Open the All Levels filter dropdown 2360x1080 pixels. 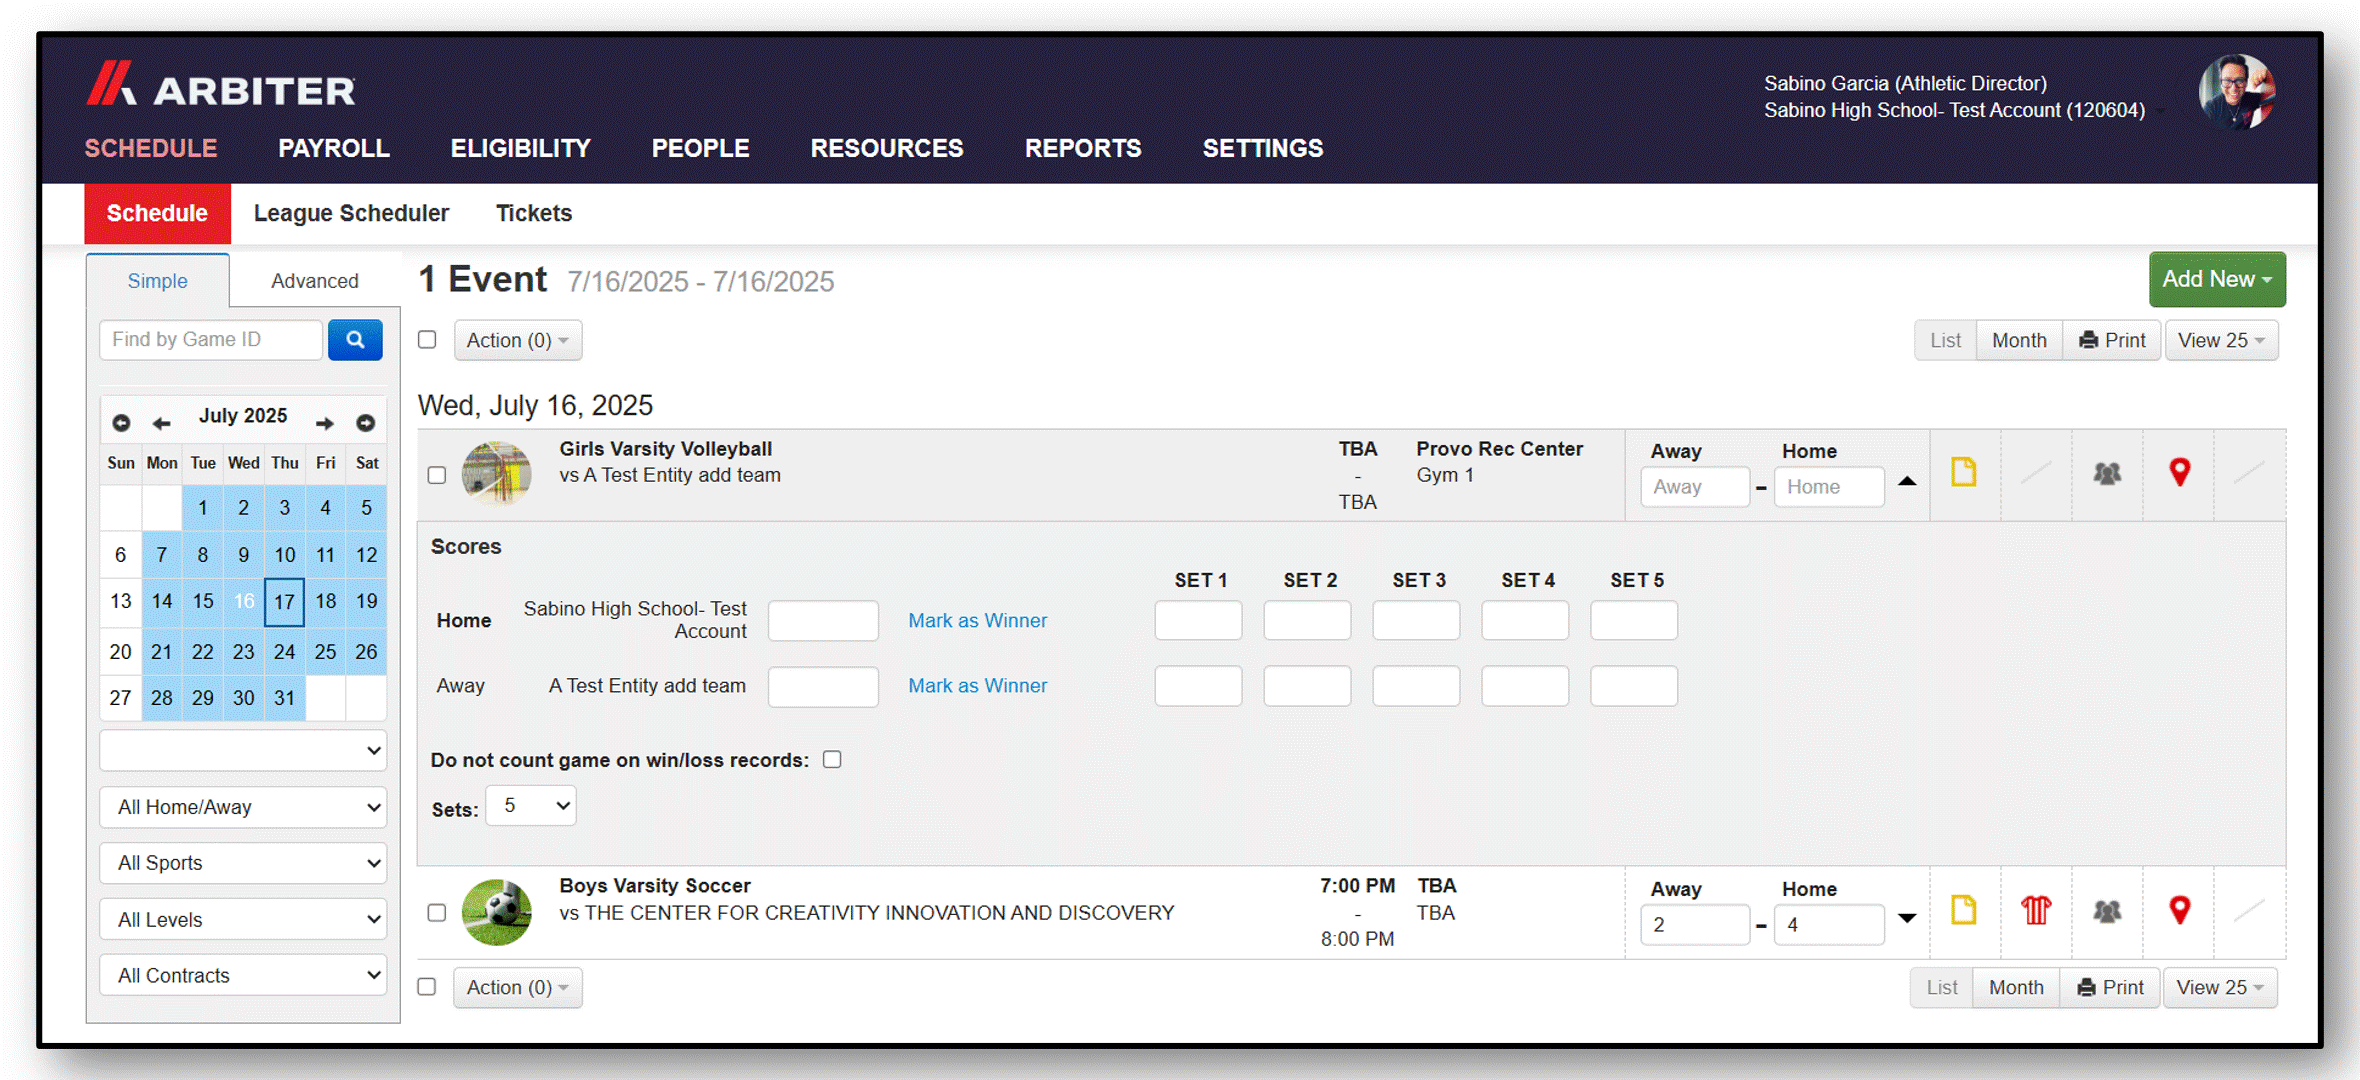click(x=243, y=919)
